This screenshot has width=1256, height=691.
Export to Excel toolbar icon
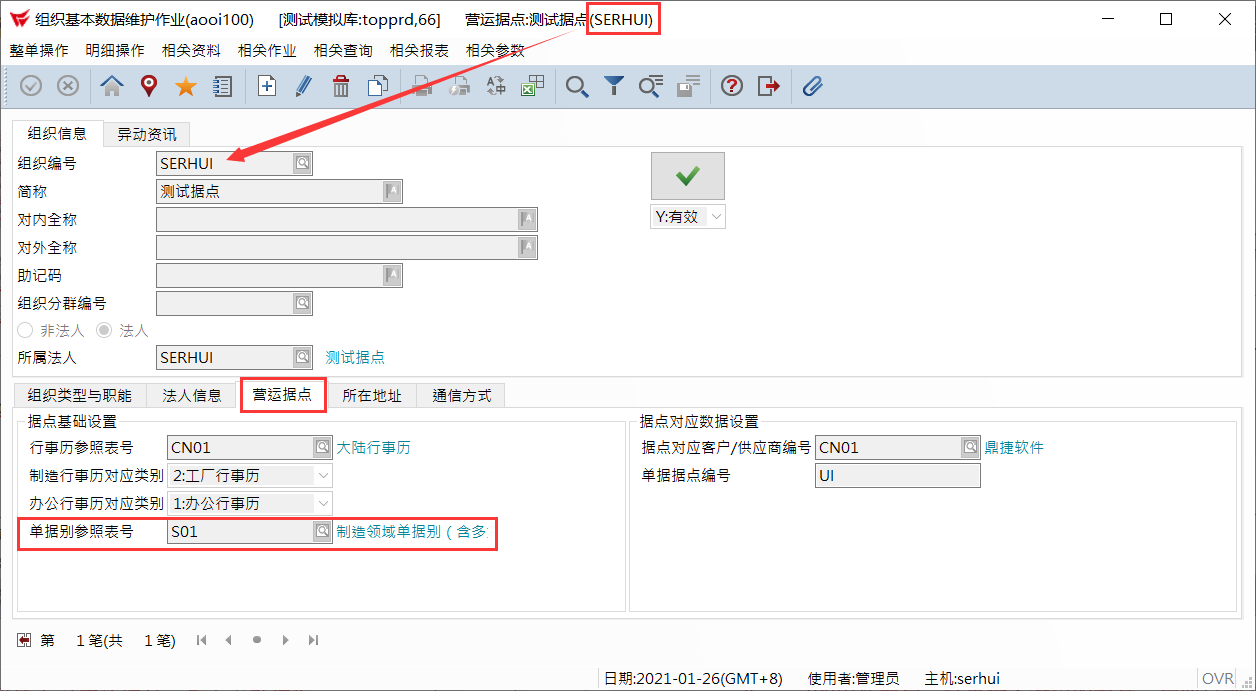point(533,86)
